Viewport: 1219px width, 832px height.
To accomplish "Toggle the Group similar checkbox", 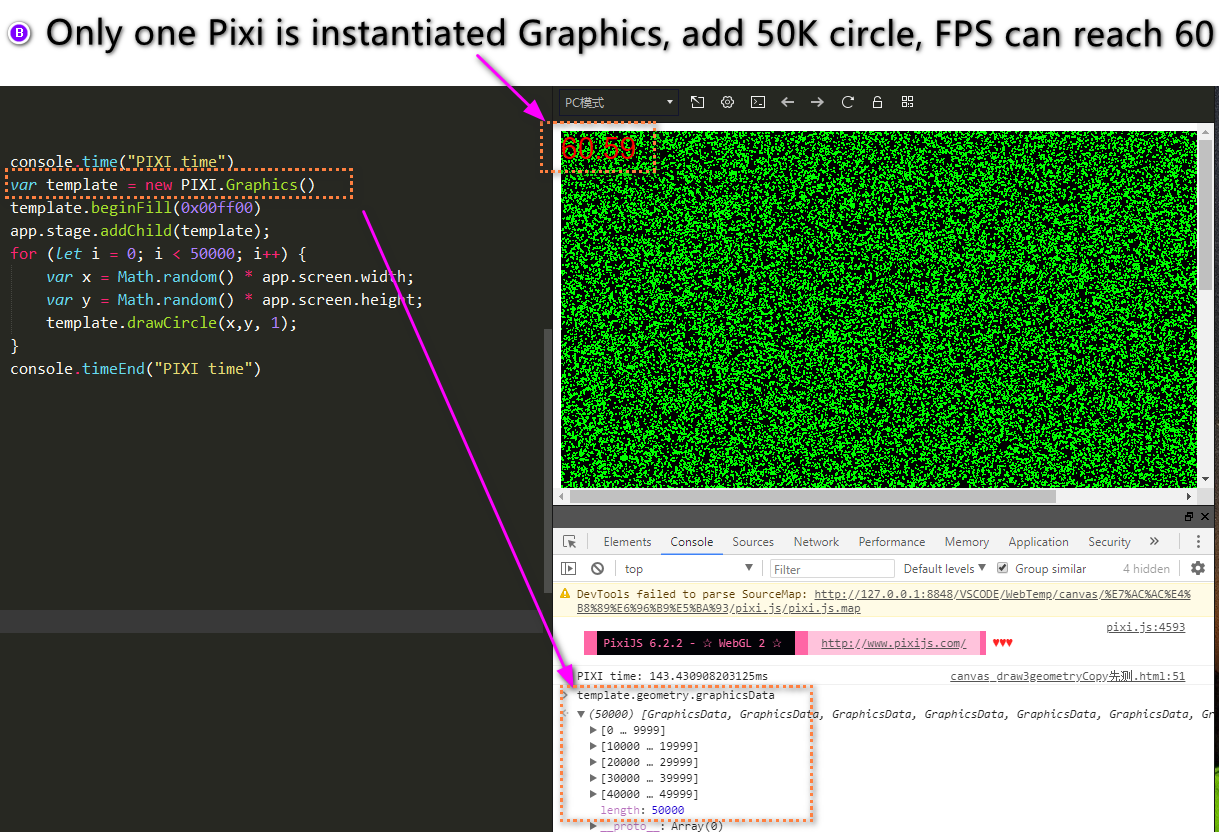I will coord(1002,568).
